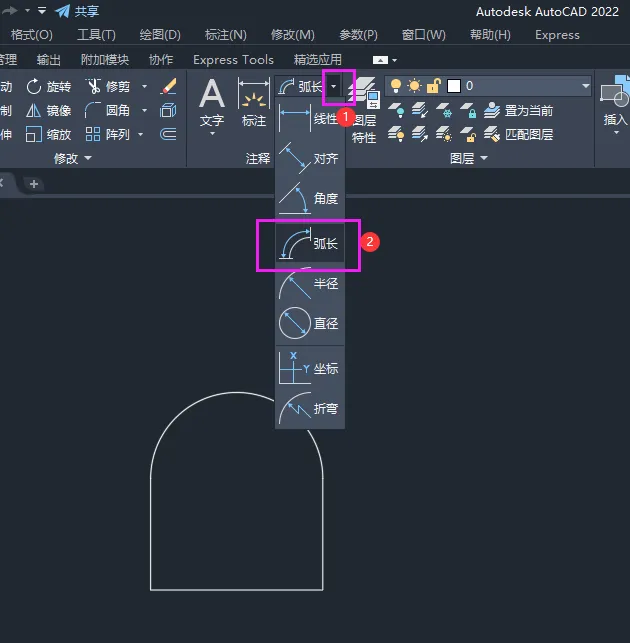Choose 坐标 ordinate dimension from list
Viewport: 630px width, 643px height.
[310, 369]
